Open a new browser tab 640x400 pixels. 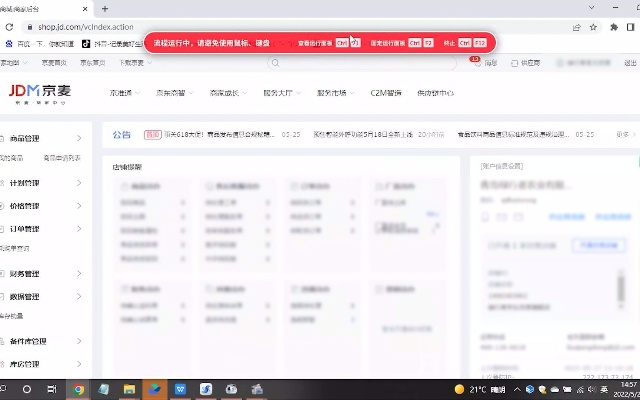(106, 8)
